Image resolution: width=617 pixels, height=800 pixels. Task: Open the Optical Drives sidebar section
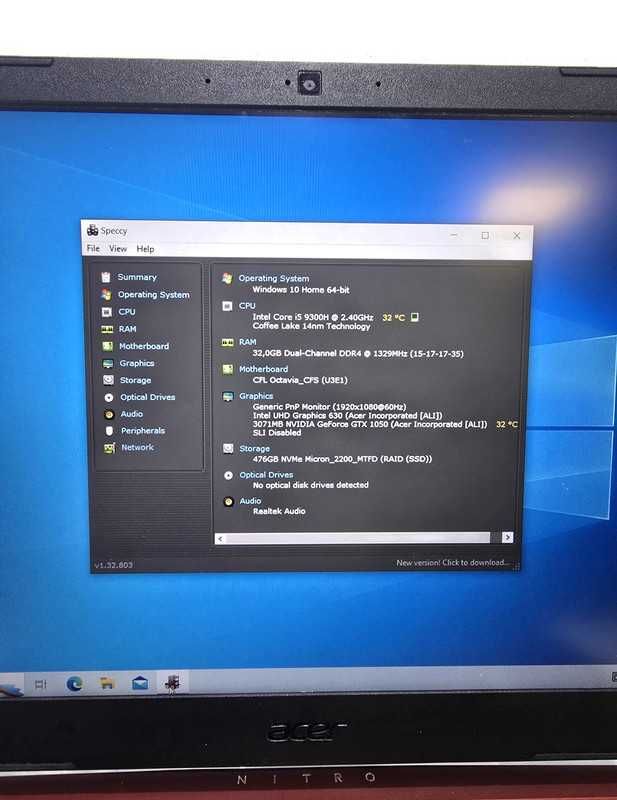[x=147, y=397]
